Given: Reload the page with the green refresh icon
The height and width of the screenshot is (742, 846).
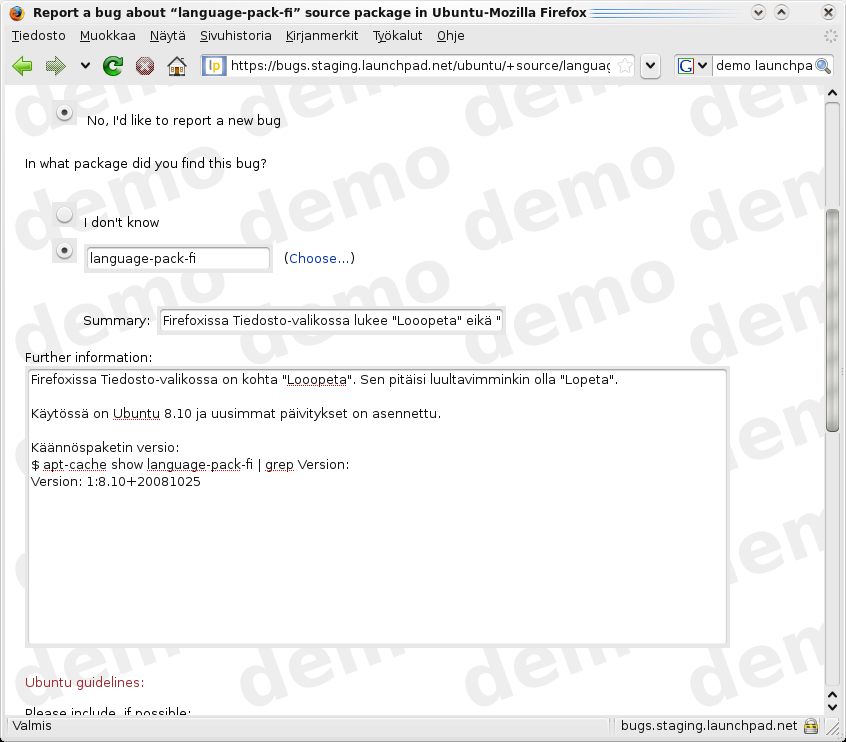Looking at the screenshot, I should tap(113, 66).
